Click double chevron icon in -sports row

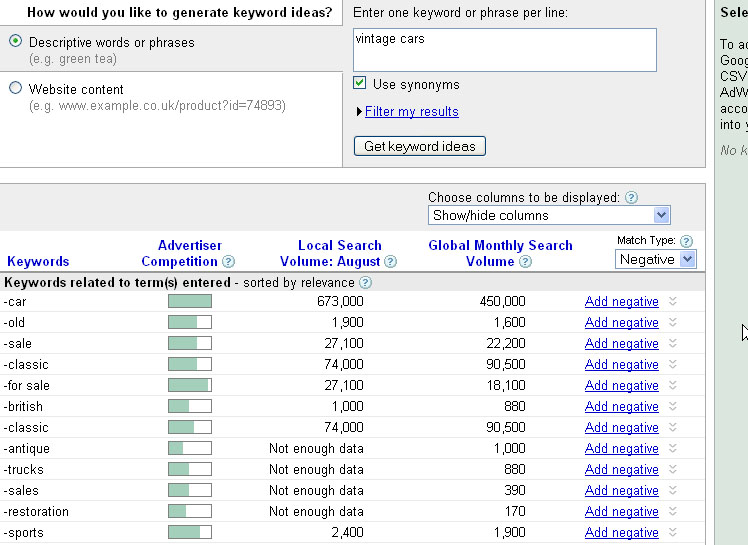pos(673,533)
